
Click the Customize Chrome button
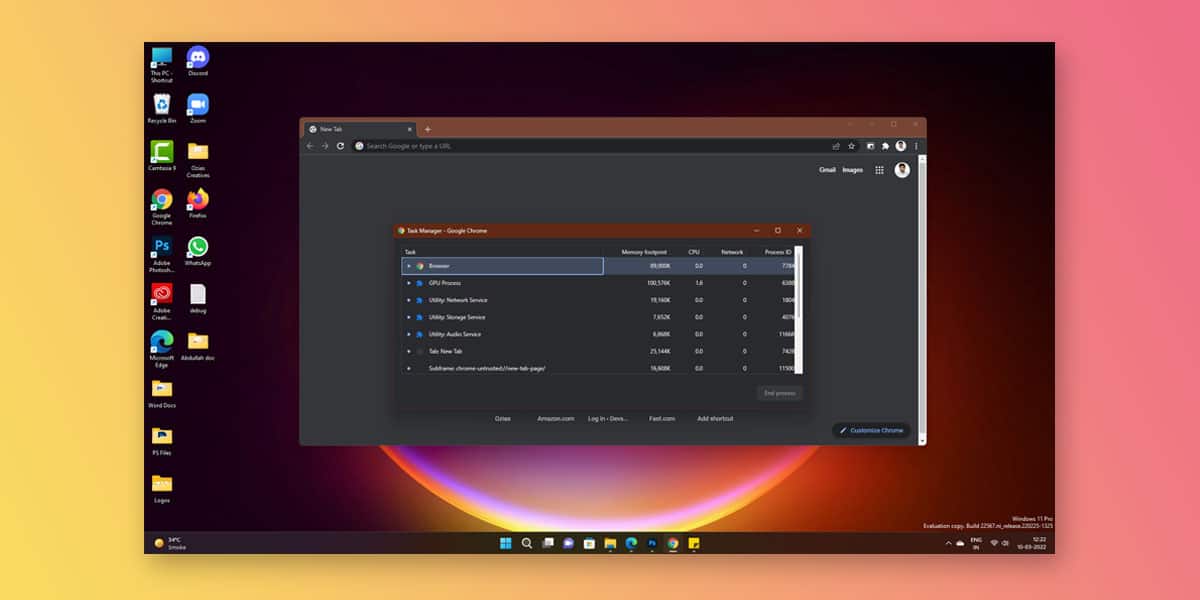[x=871, y=430]
